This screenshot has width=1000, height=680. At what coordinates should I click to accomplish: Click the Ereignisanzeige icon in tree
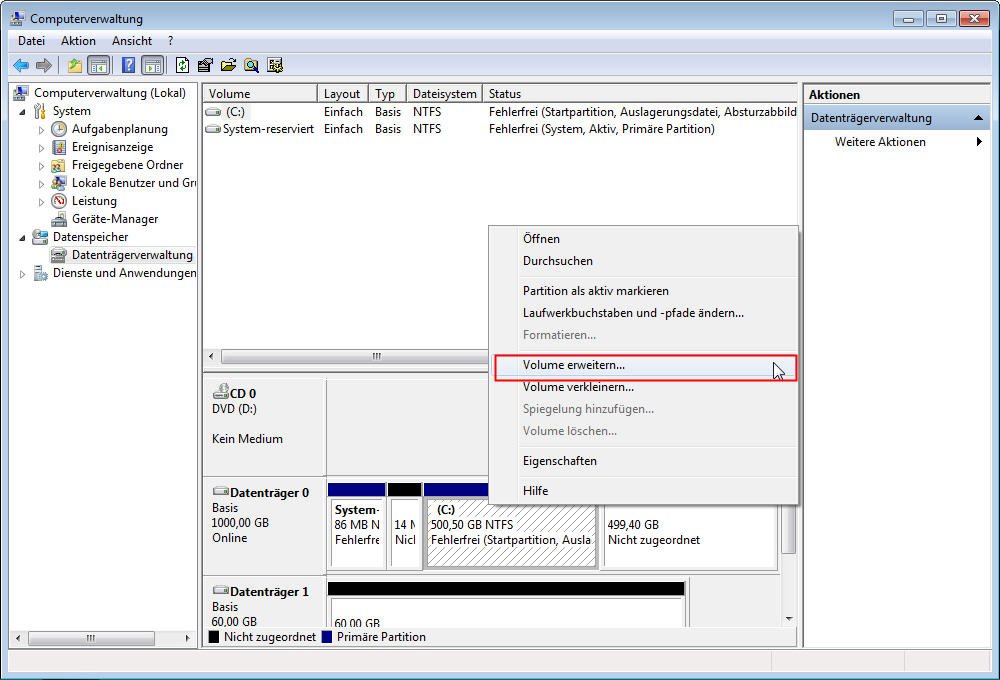click(59, 147)
